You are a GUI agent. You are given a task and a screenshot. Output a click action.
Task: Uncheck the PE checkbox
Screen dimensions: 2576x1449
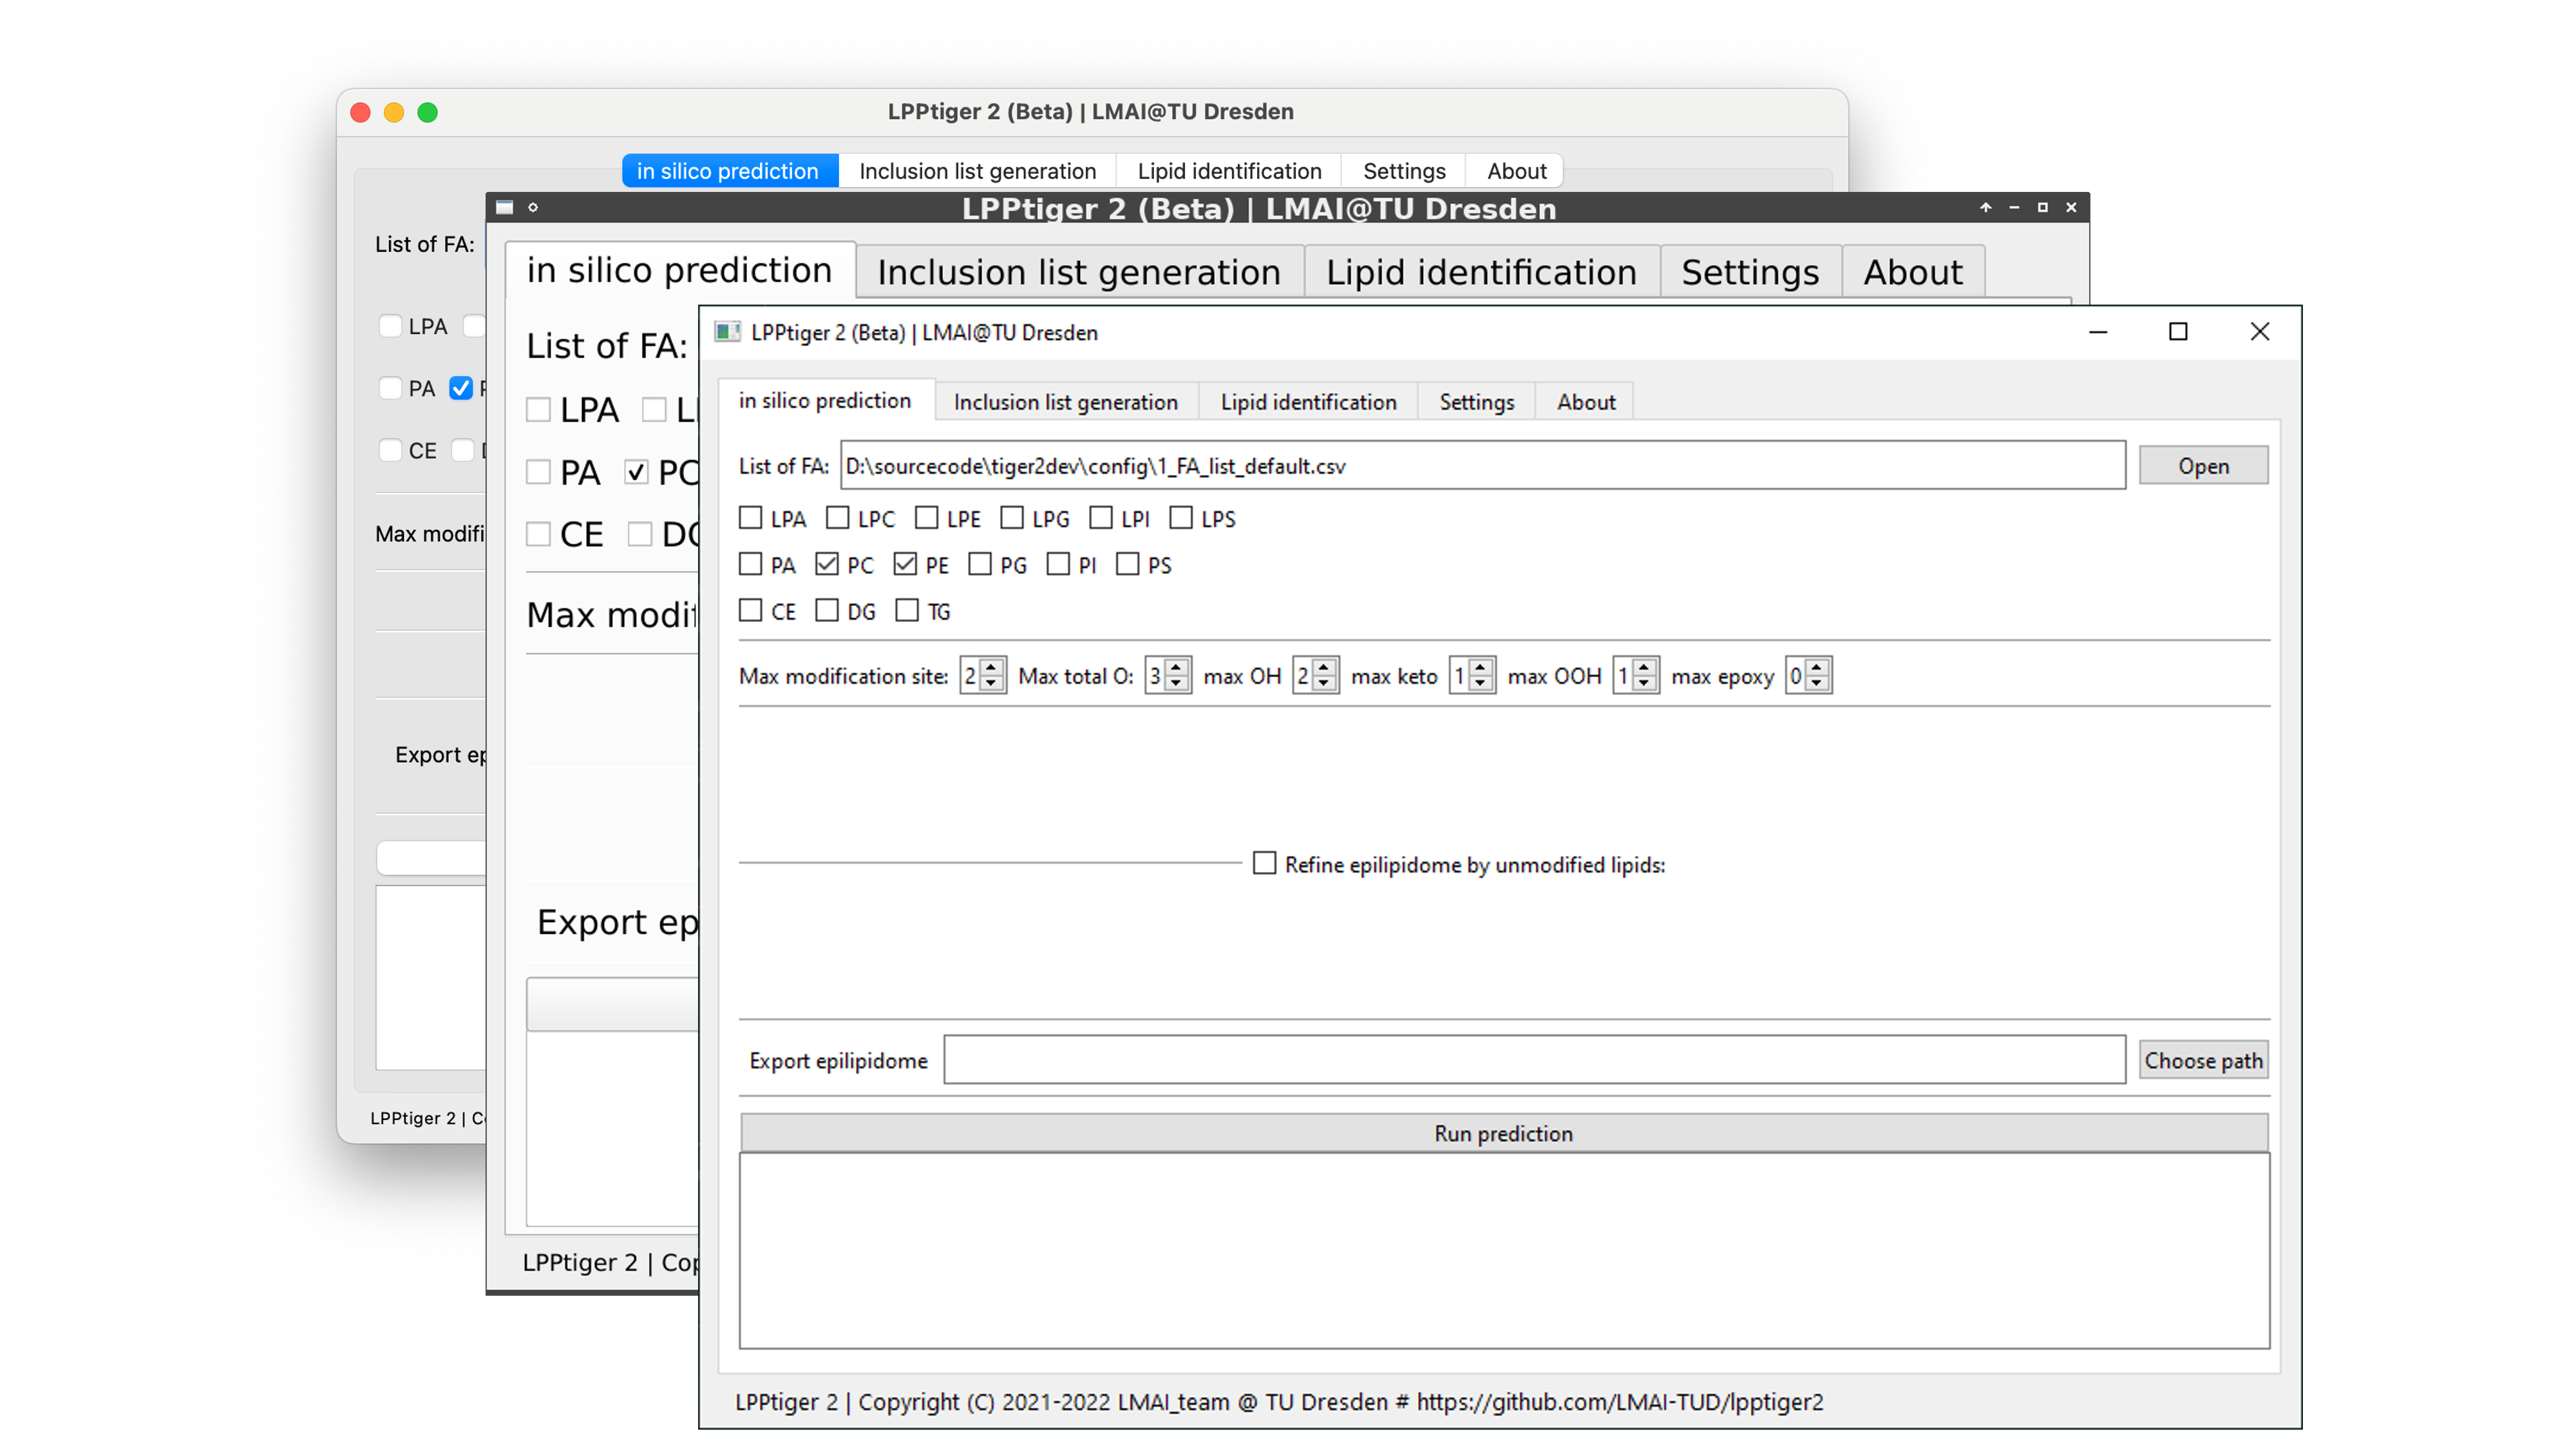[x=905, y=564]
